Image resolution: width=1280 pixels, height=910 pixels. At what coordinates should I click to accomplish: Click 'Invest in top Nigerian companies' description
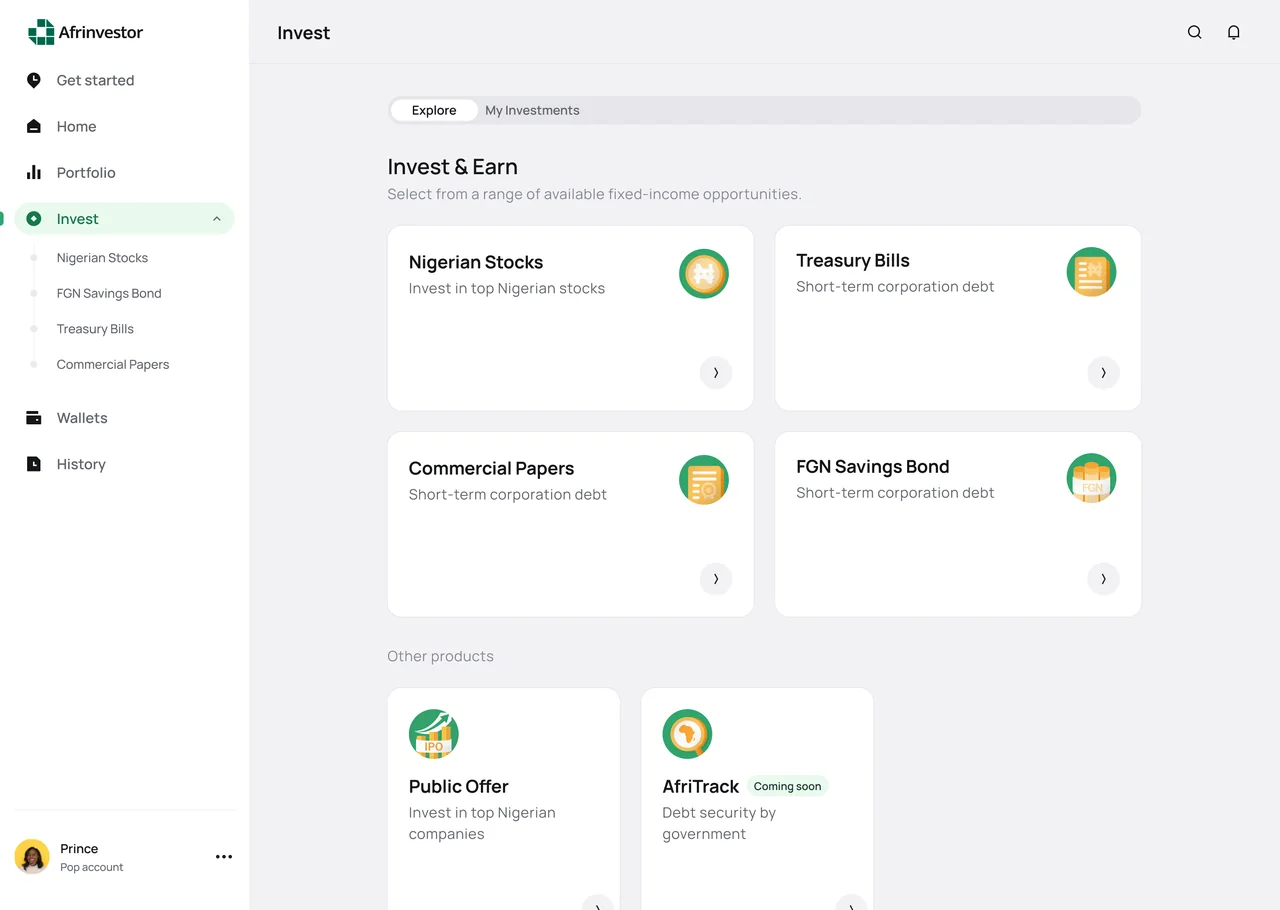pyautogui.click(x=482, y=823)
